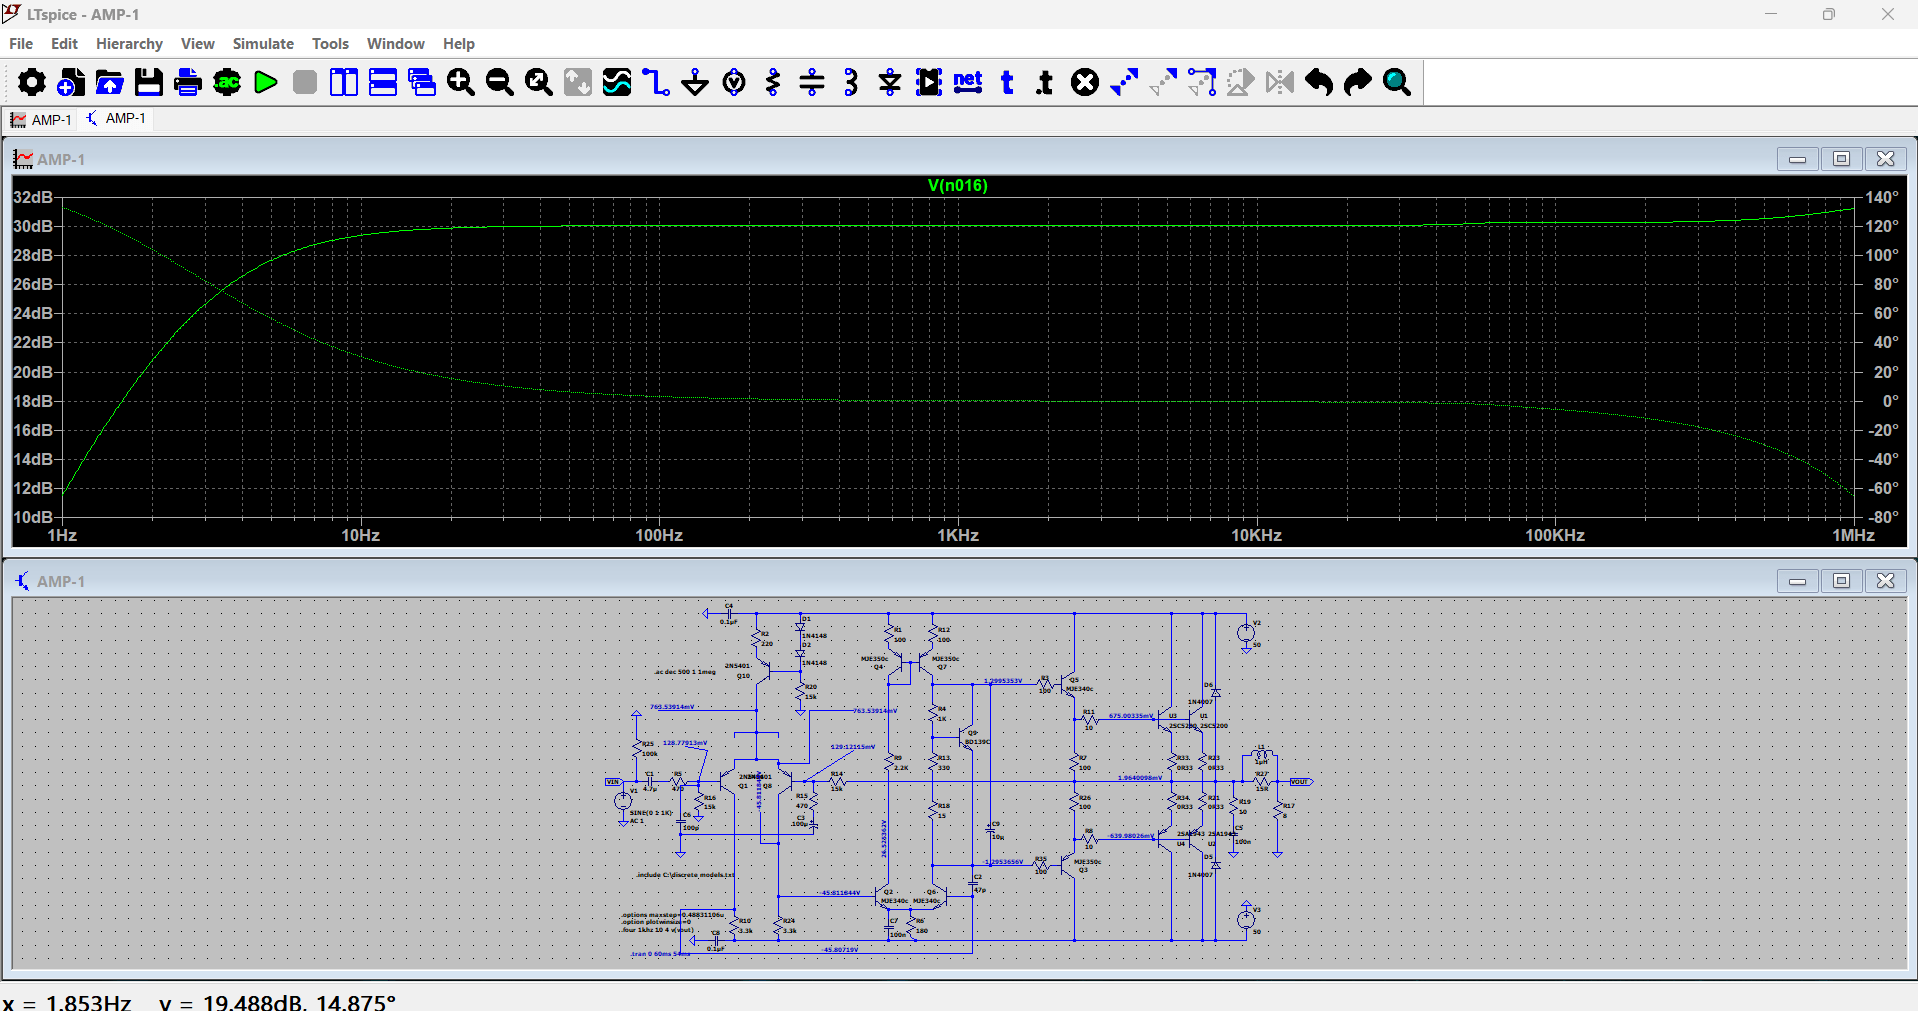Open the View menu
The image size is (1918, 1011).
pyautogui.click(x=198, y=44)
